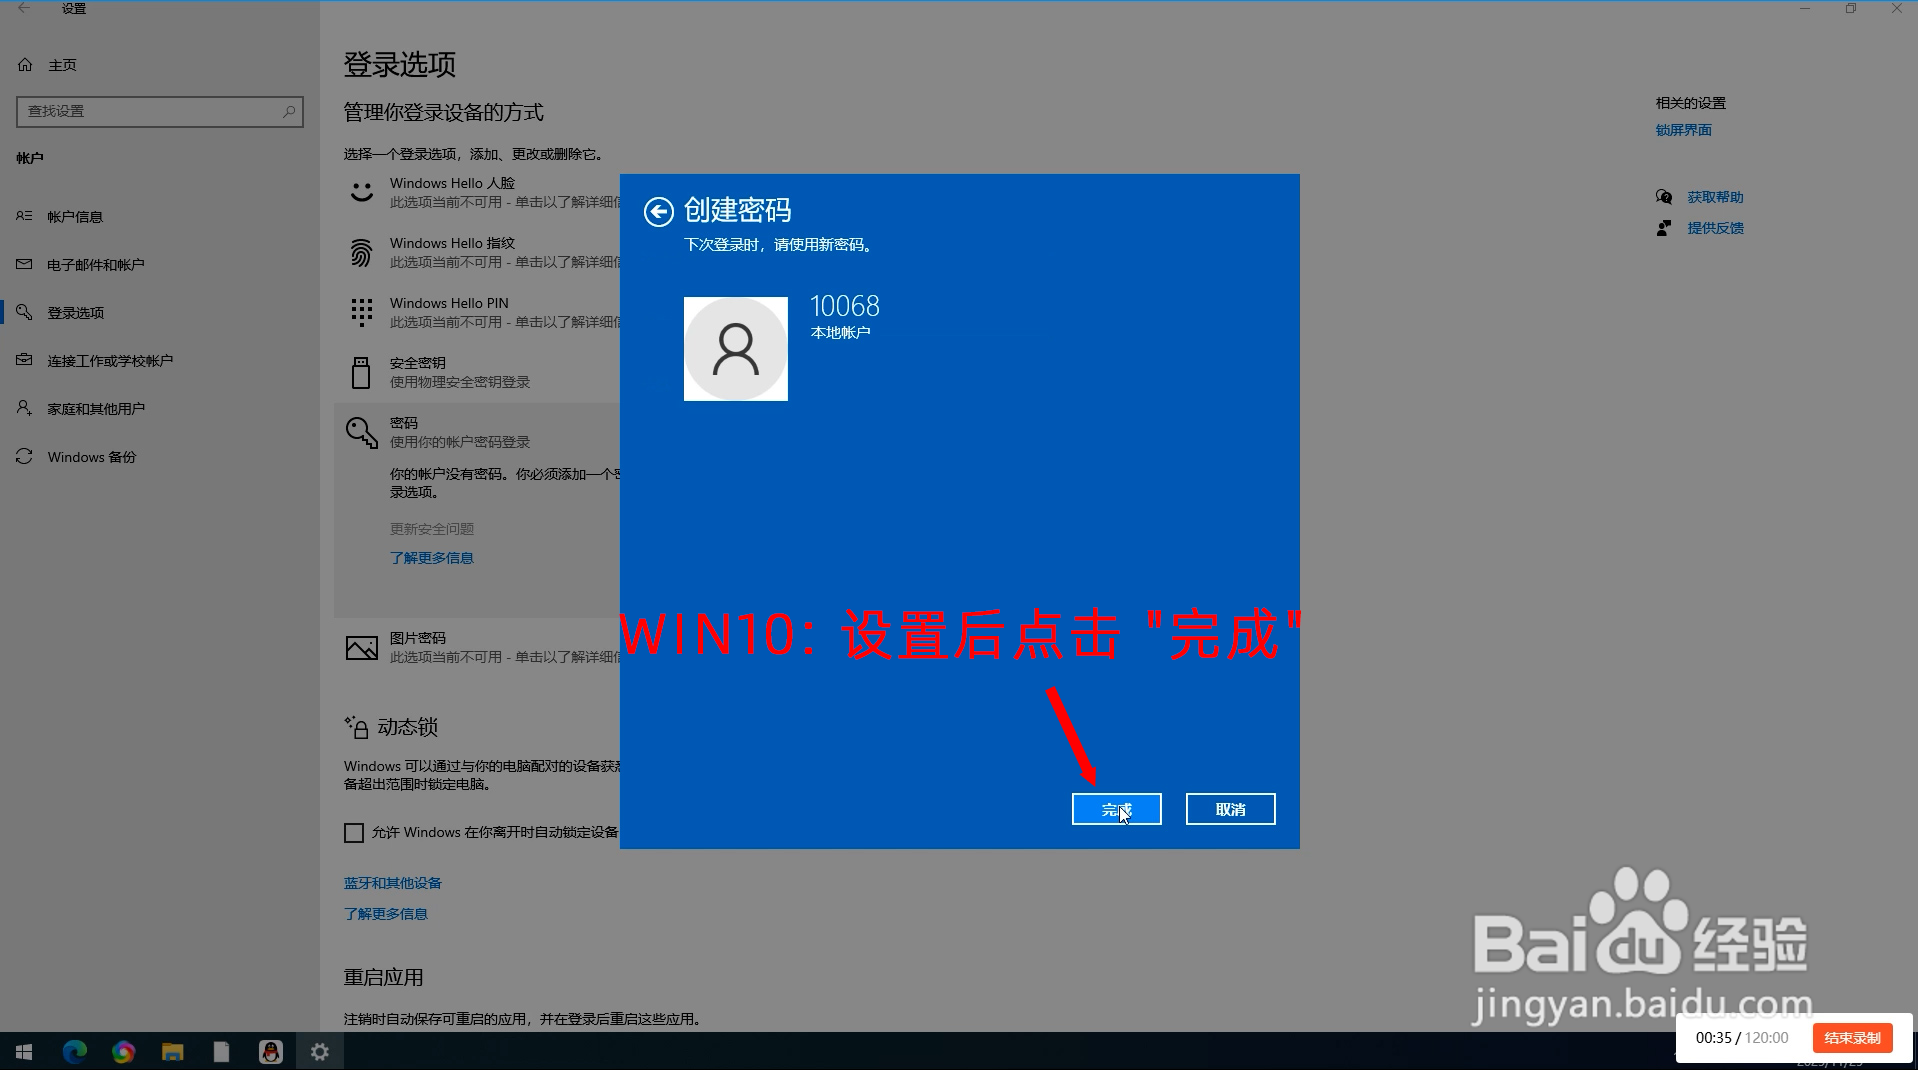Viewport: 1918px width, 1070px height.
Task: Open 锁屏界面 related setting link
Action: (1684, 130)
